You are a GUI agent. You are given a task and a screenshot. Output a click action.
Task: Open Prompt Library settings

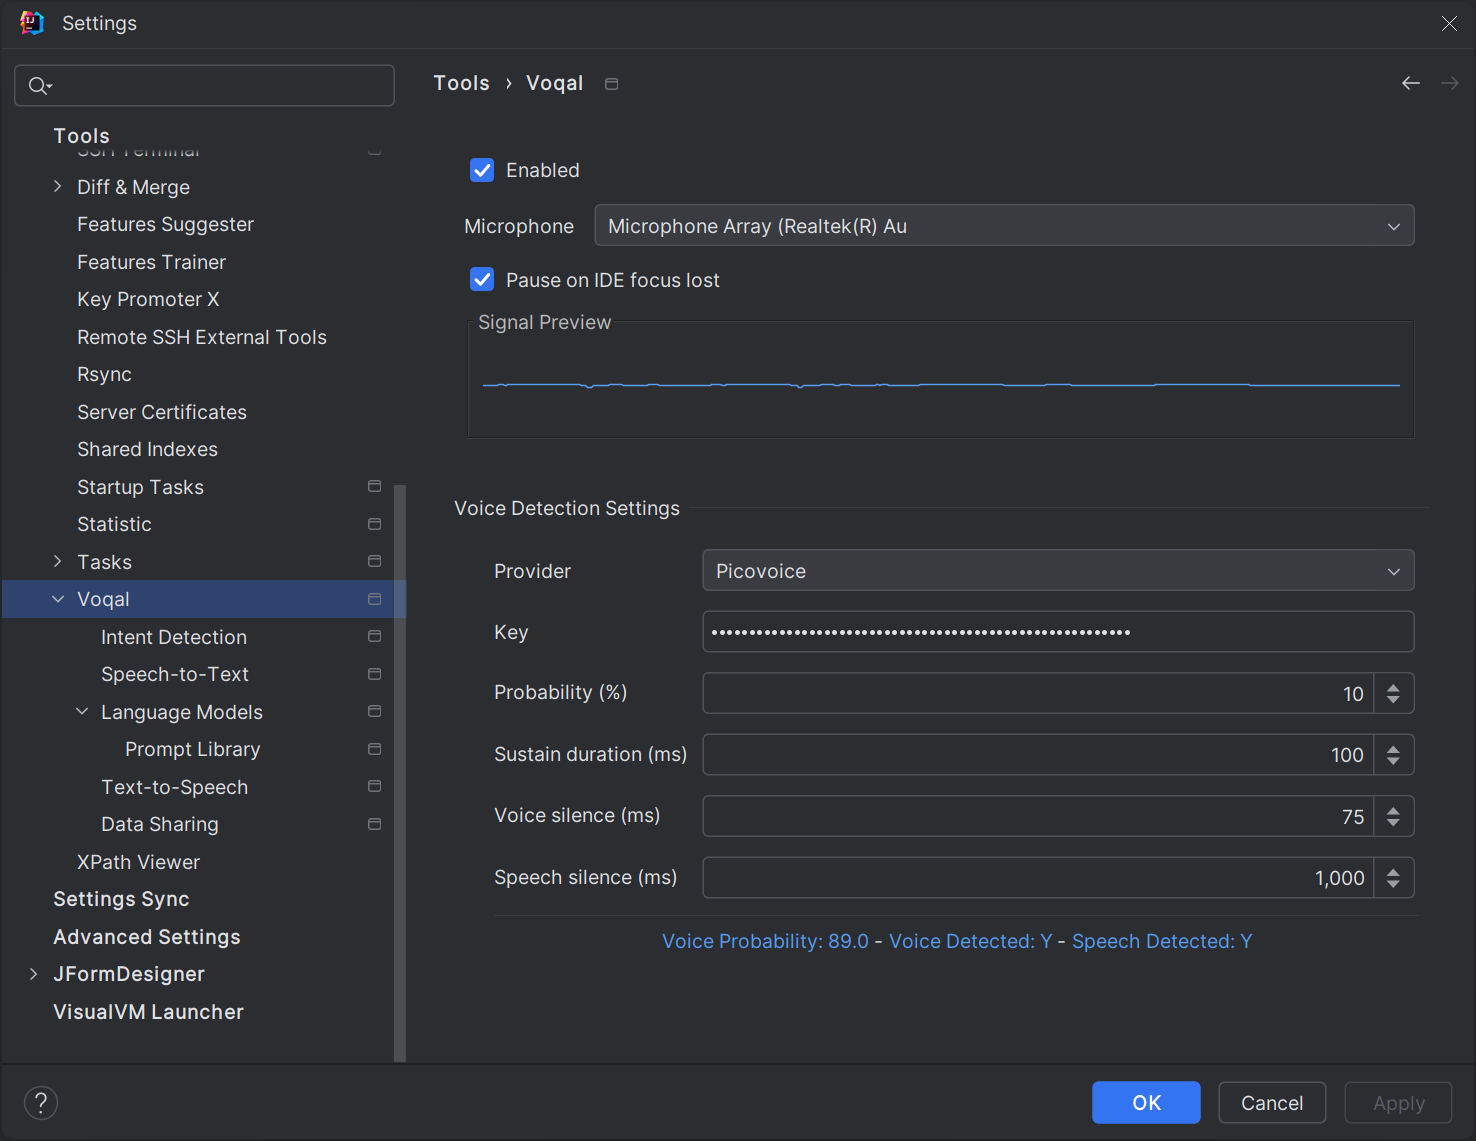[193, 749]
